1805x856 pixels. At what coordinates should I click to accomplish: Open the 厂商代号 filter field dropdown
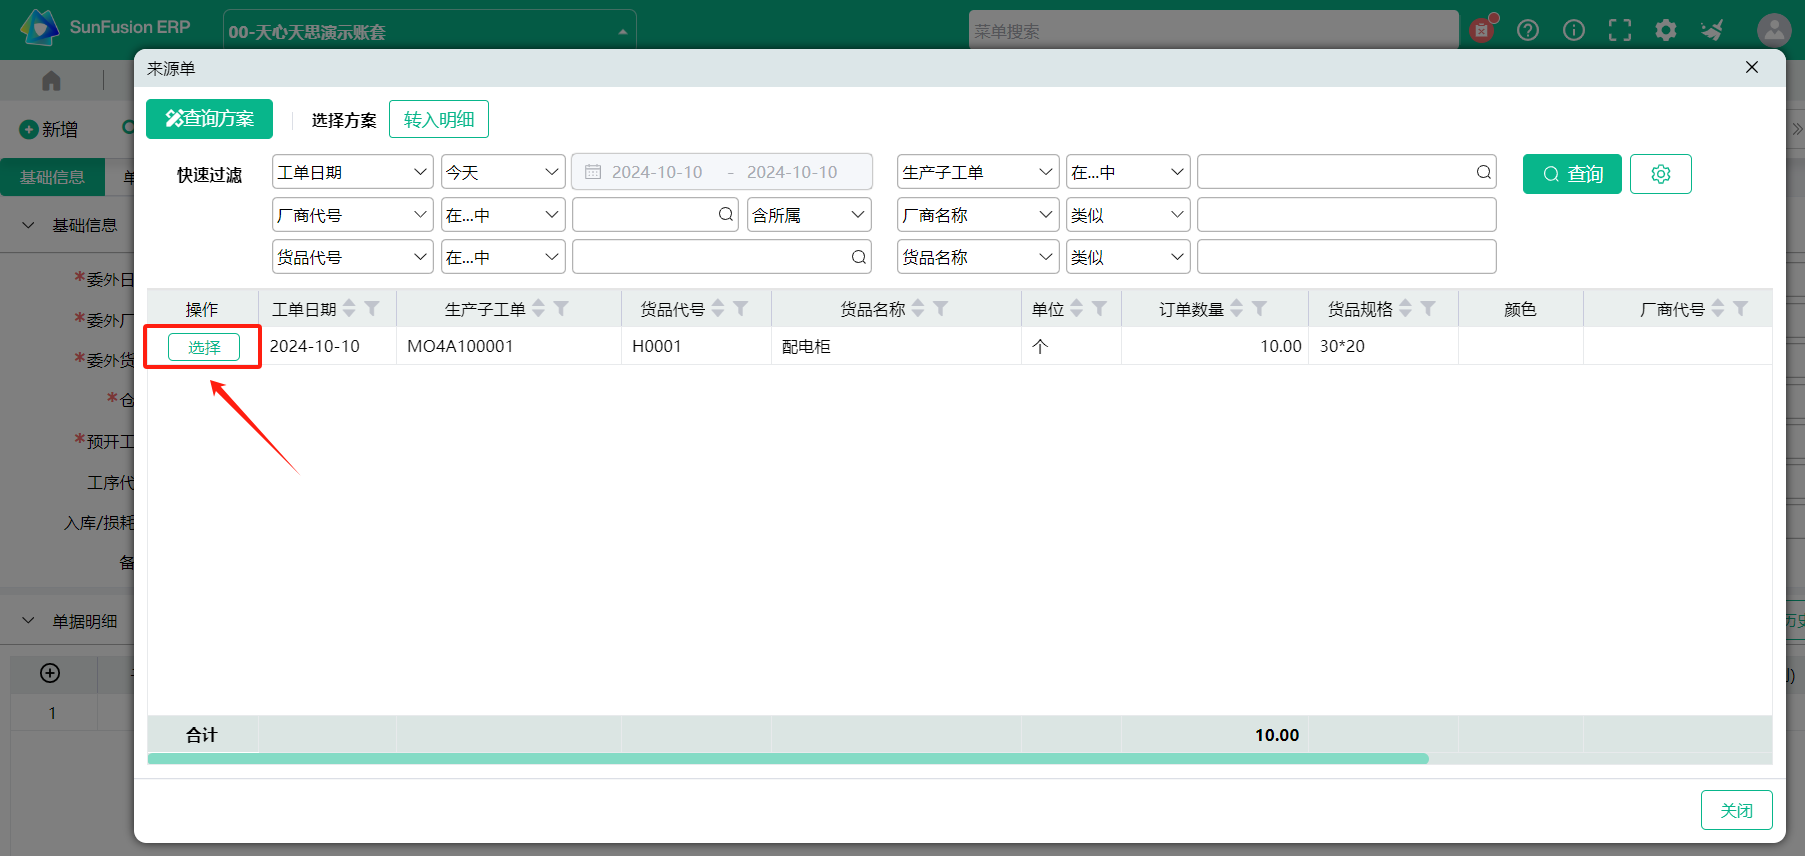coord(353,215)
